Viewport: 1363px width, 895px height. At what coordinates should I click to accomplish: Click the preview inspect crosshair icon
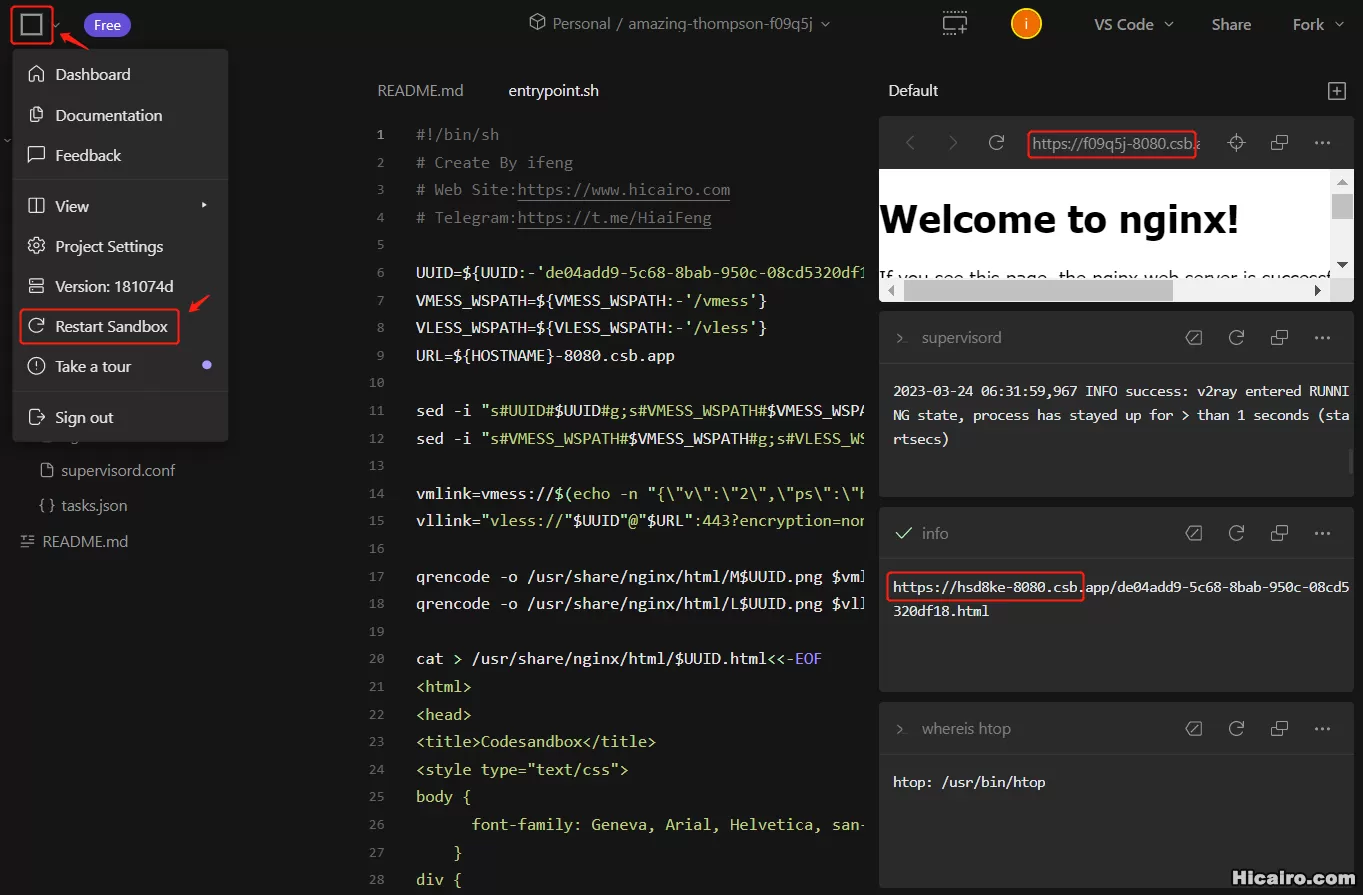pos(1236,143)
